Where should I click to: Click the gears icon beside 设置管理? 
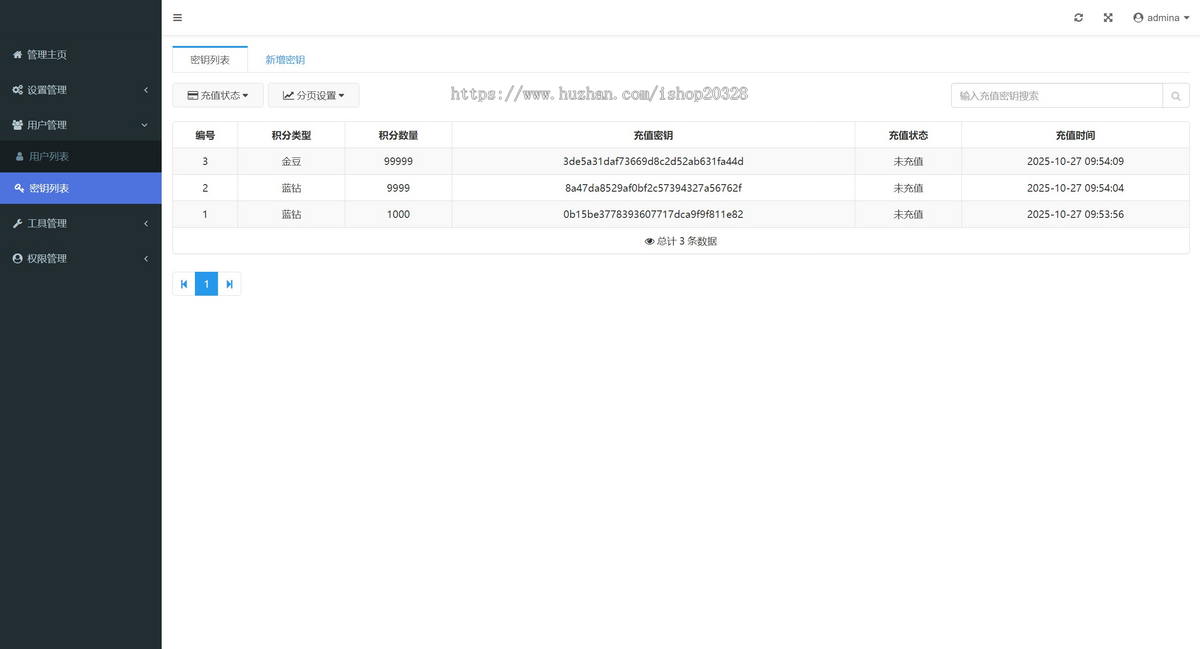17,90
